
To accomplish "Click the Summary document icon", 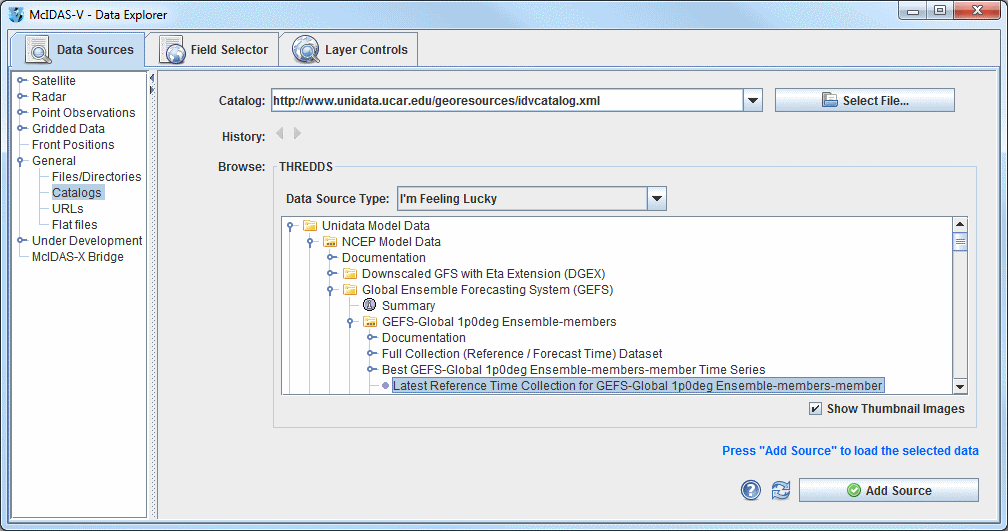I will coord(370,305).
